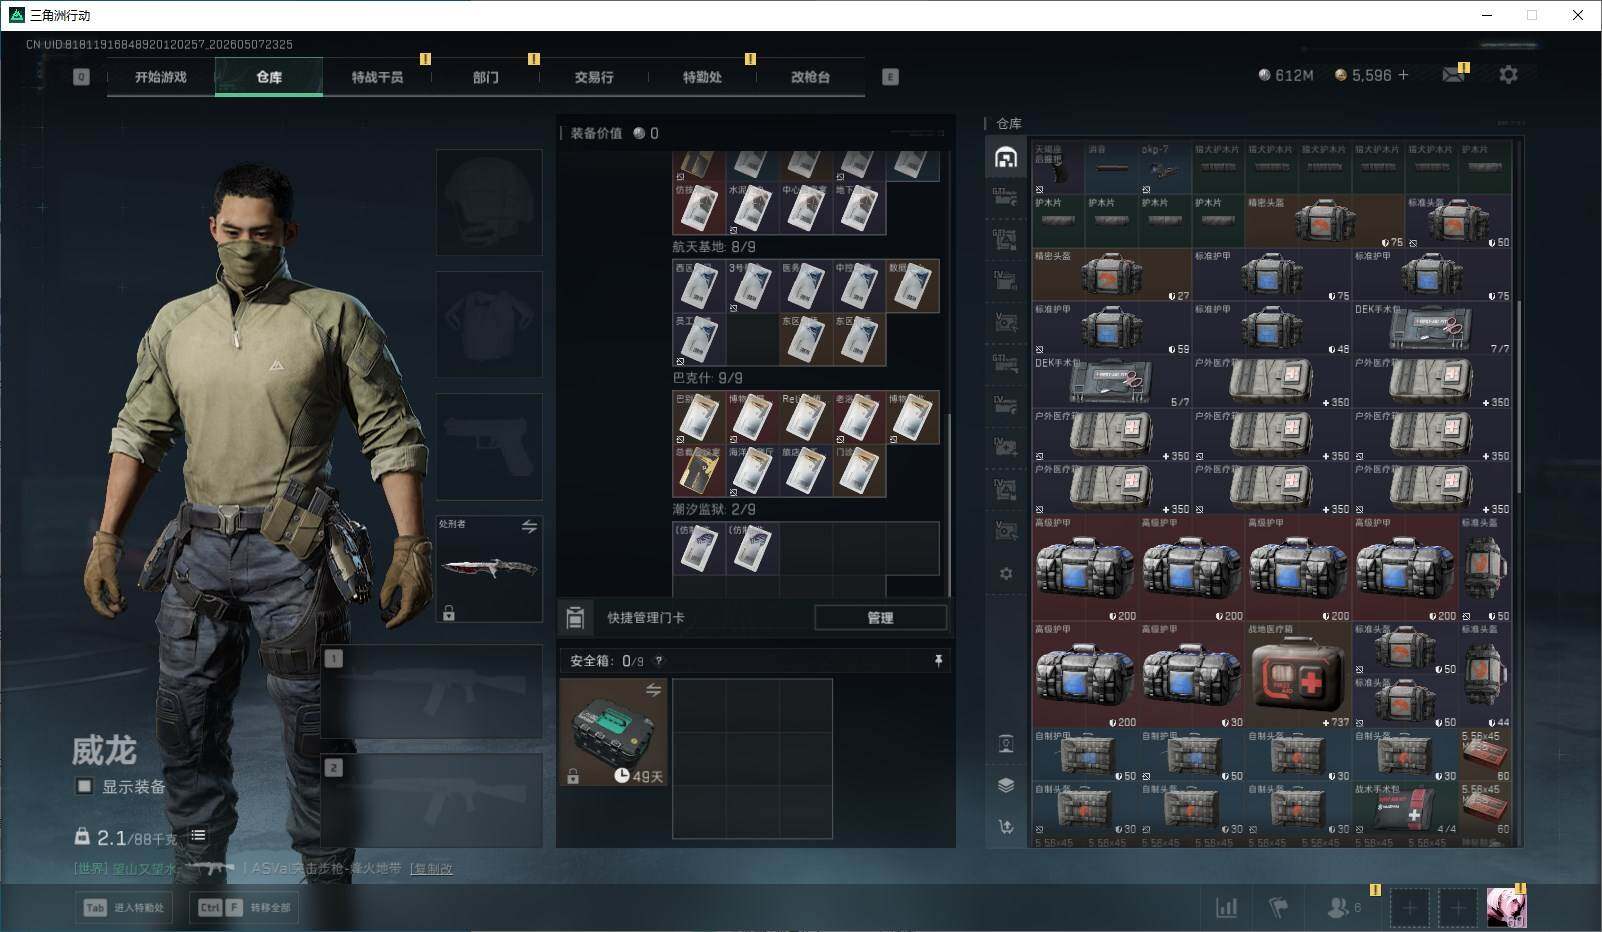Select the empty helmet equipment slot

[489, 202]
